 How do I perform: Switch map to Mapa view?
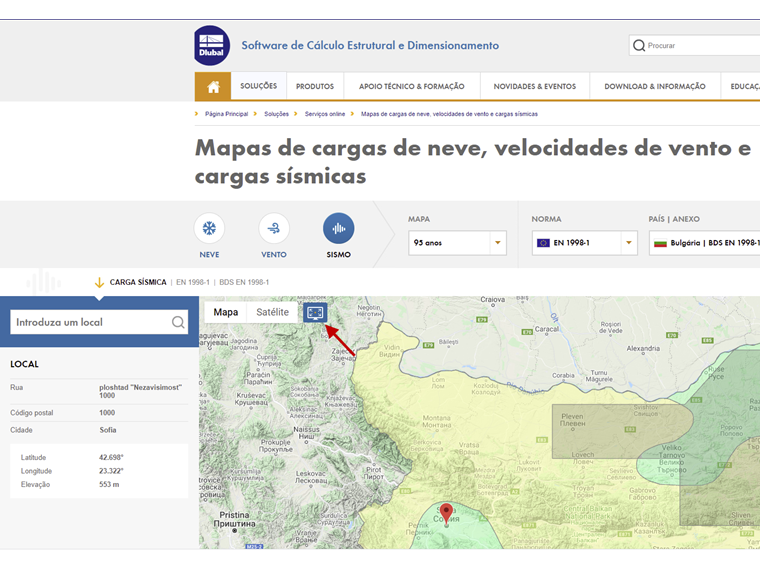click(226, 312)
